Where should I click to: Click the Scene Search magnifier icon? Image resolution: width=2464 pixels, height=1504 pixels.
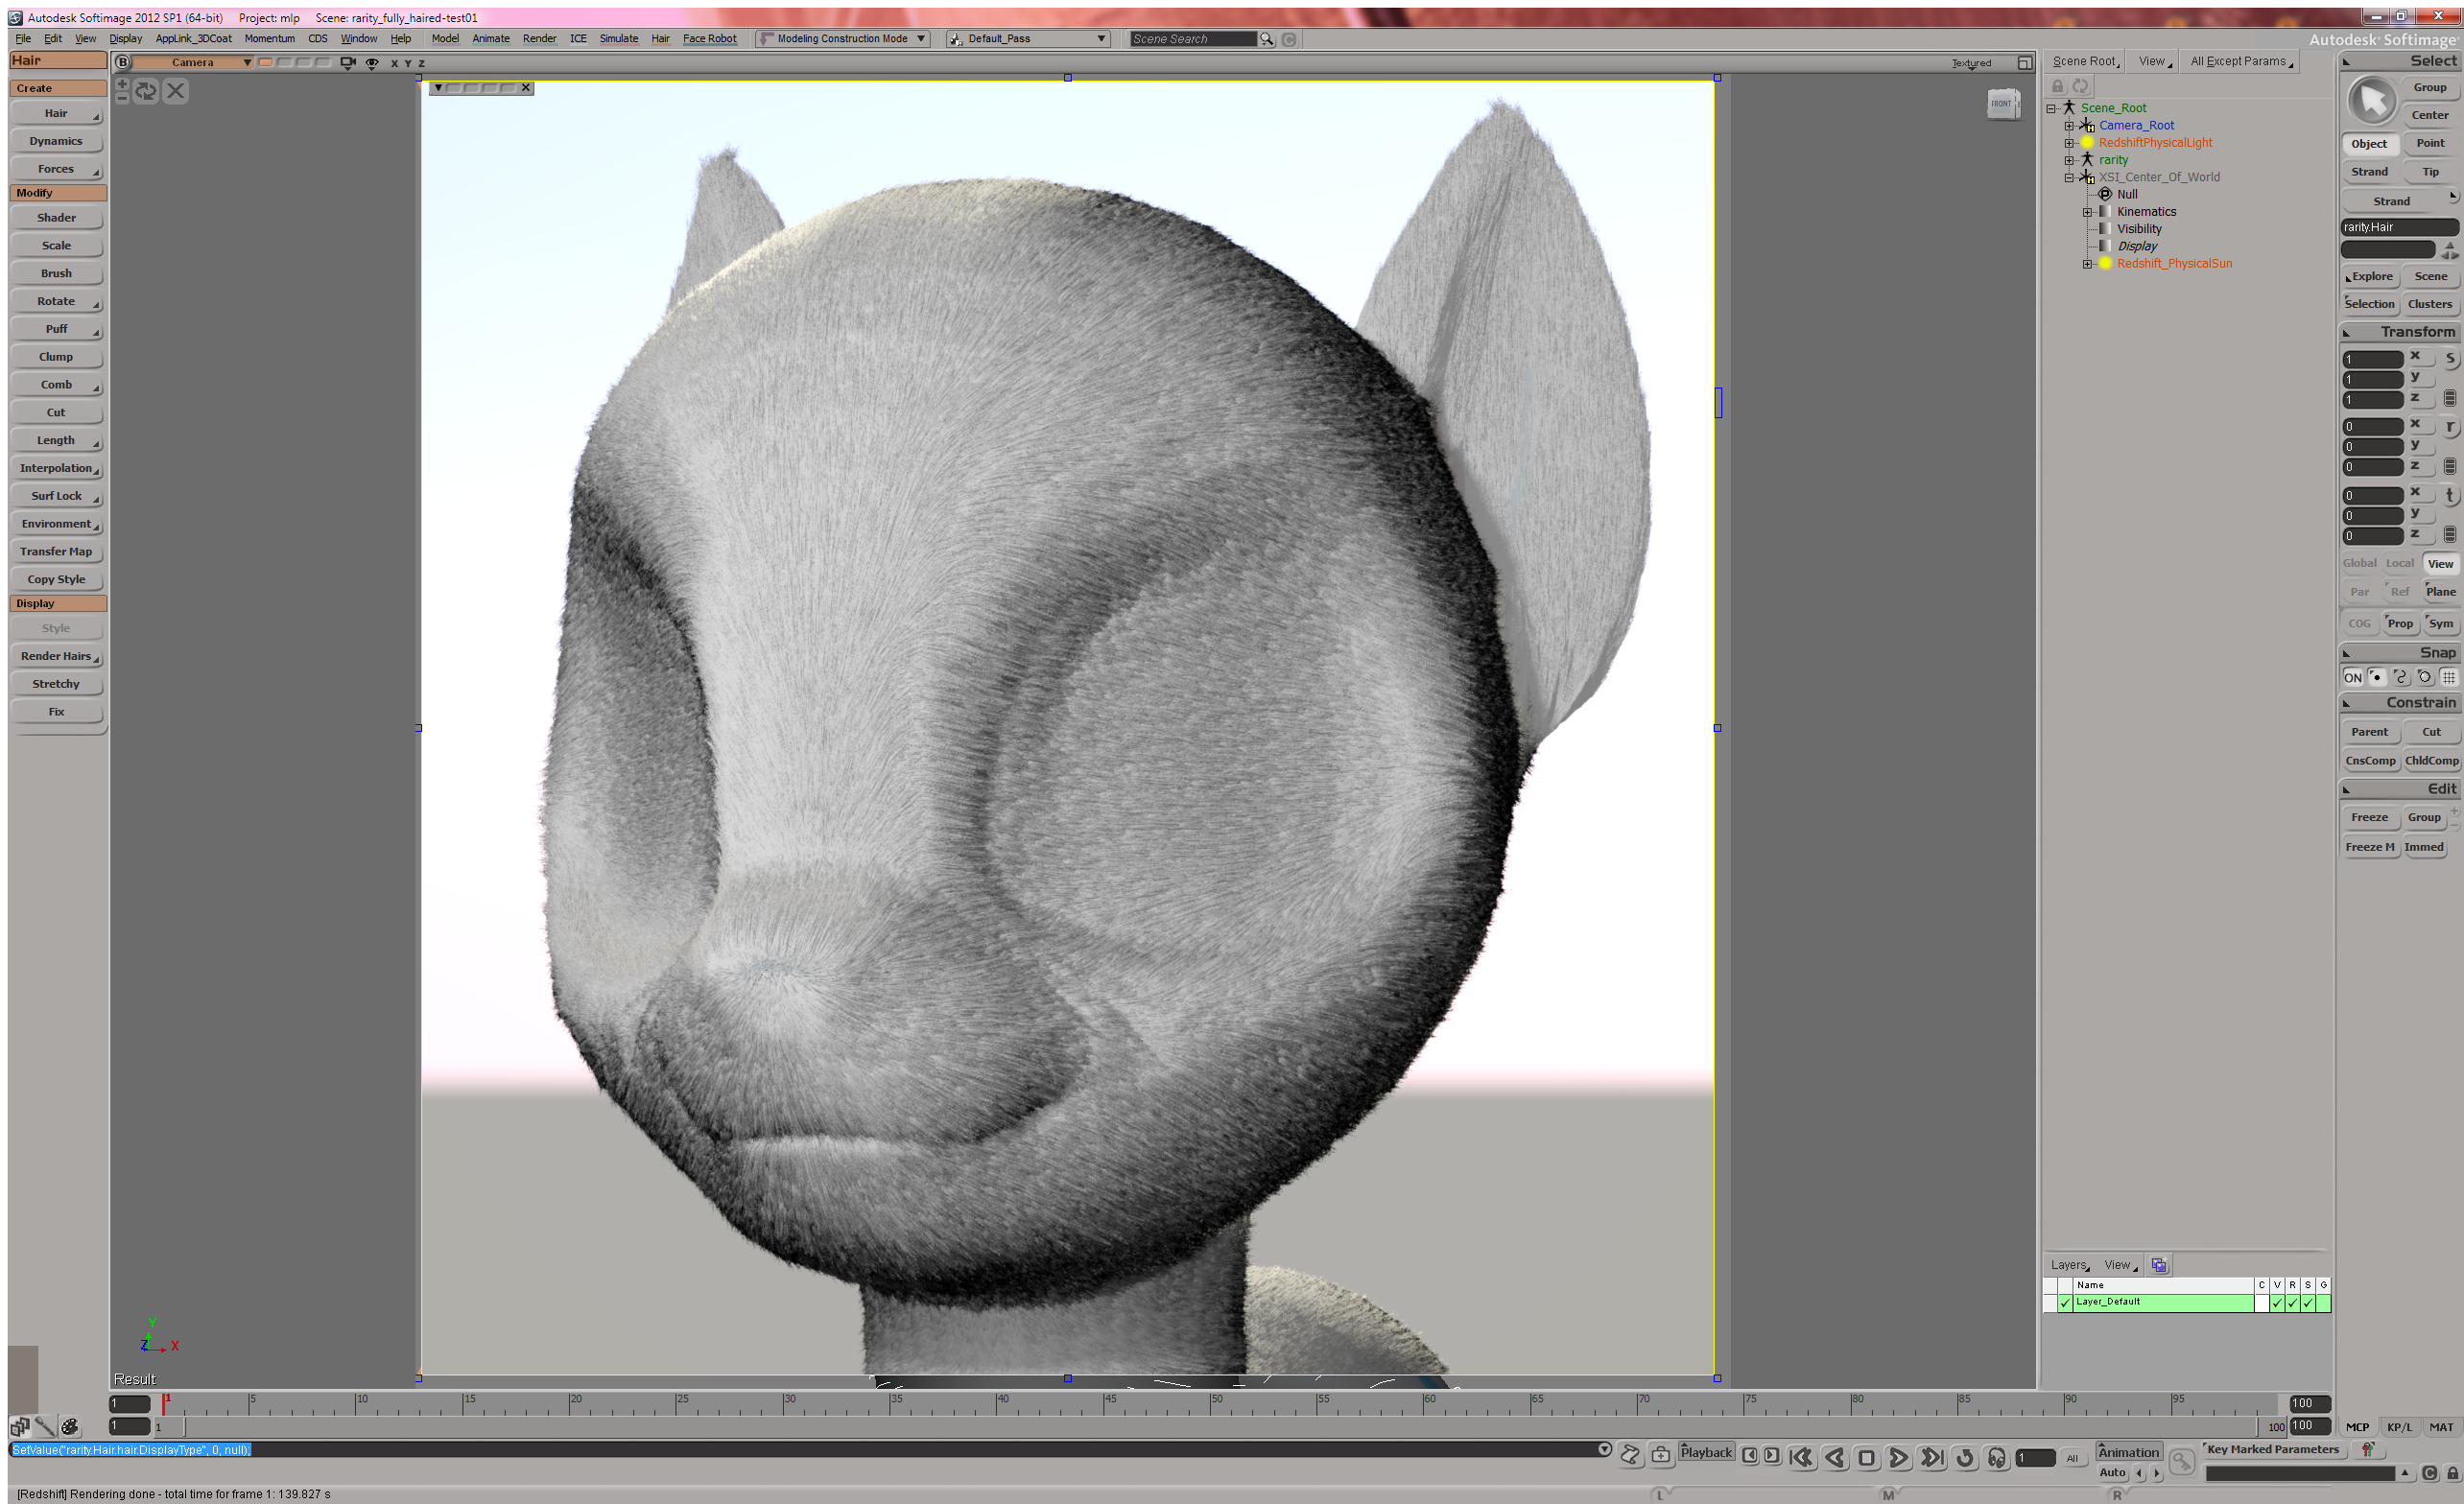point(1266,39)
